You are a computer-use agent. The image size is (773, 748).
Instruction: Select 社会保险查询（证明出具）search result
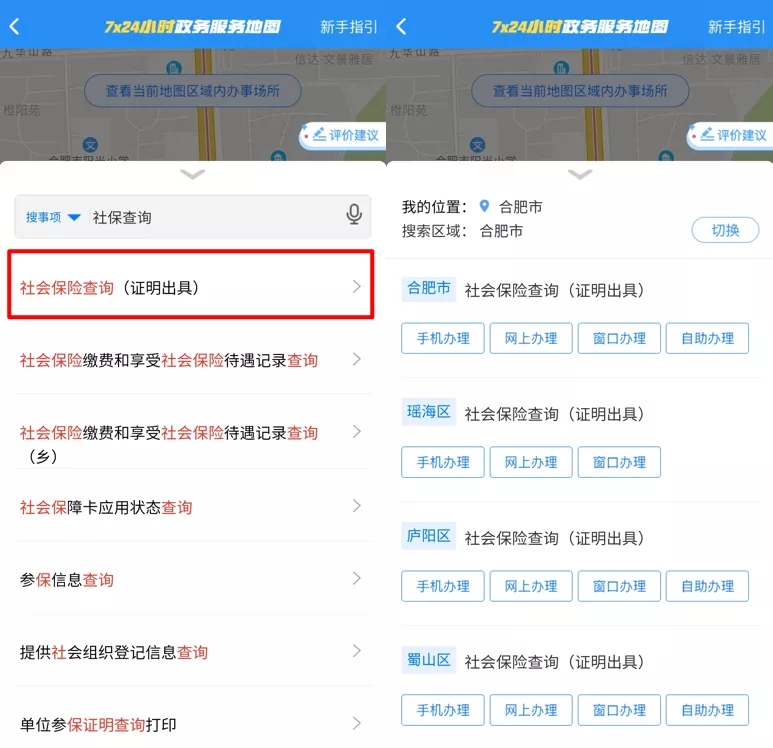pyautogui.click(x=191, y=285)
